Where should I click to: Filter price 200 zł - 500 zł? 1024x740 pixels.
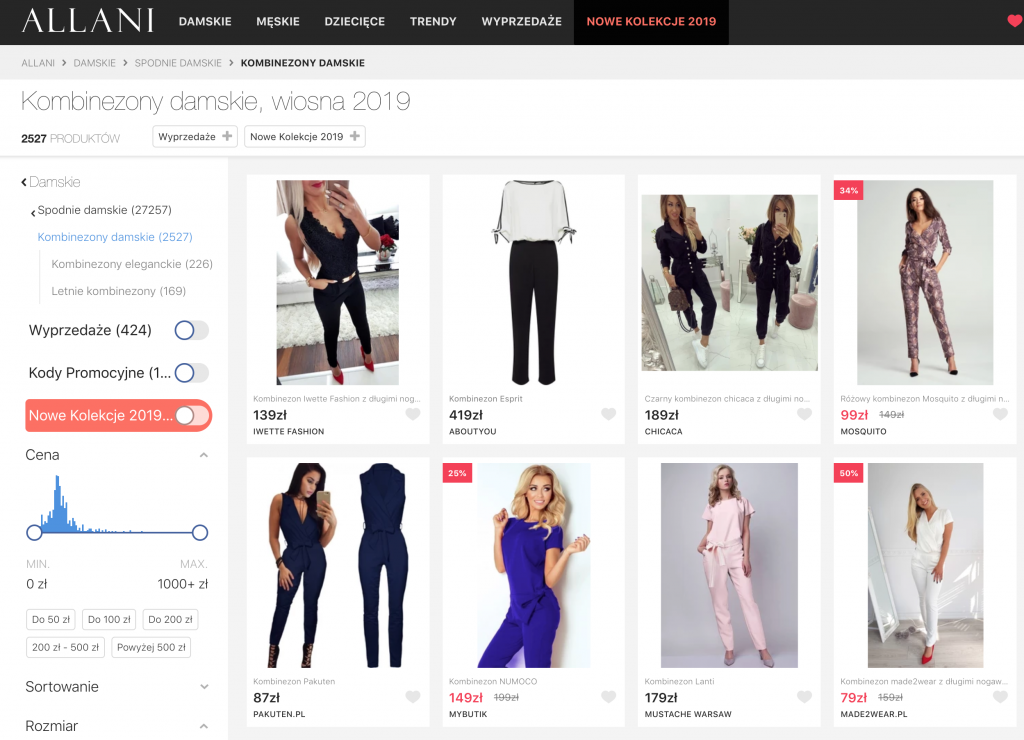[x=65, y=647]
